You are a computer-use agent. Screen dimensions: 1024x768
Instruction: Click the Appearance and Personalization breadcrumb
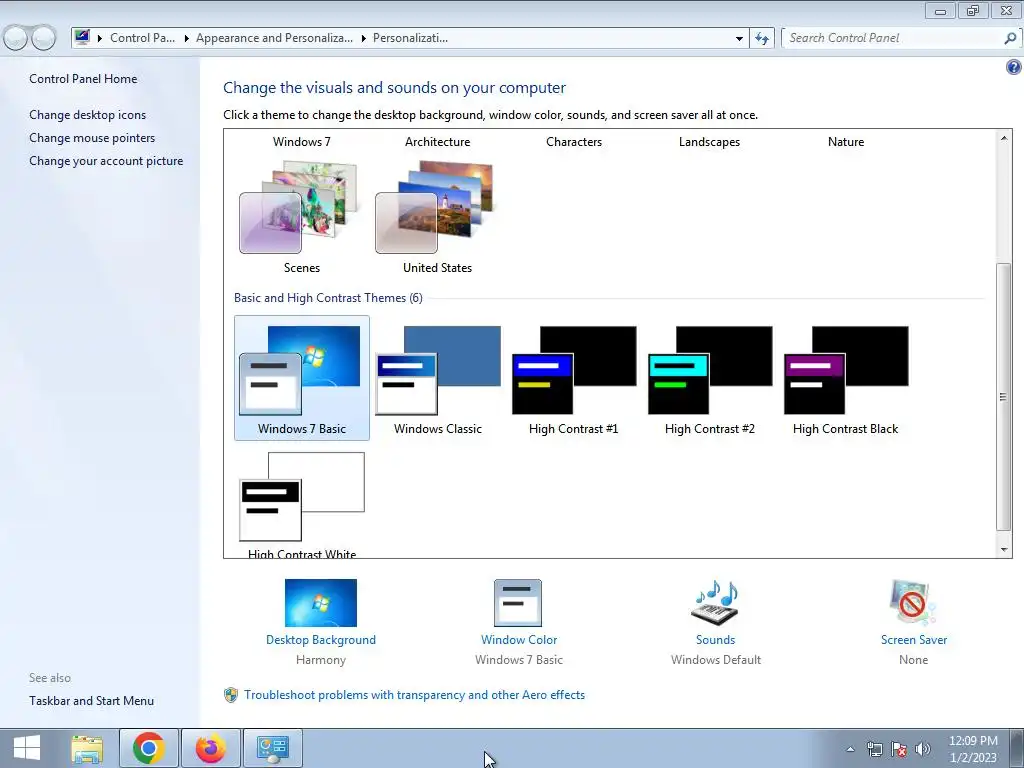coord(274,38)
